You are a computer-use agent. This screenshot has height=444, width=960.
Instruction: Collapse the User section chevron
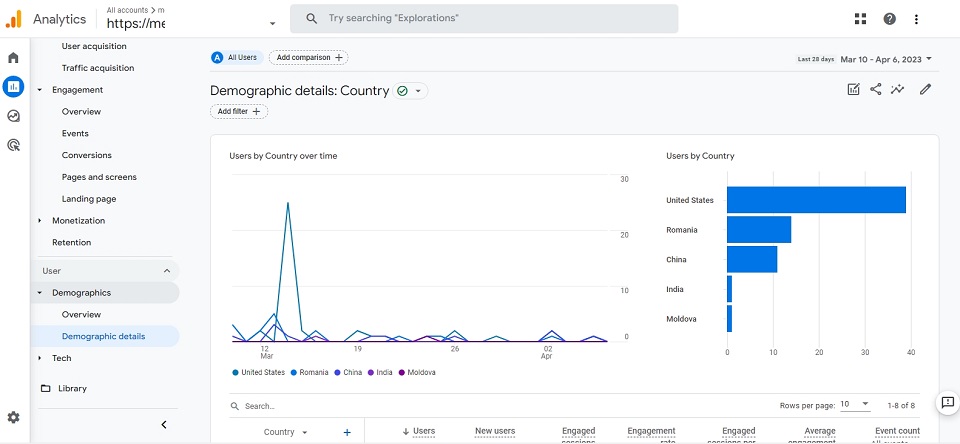click(167, 271)
